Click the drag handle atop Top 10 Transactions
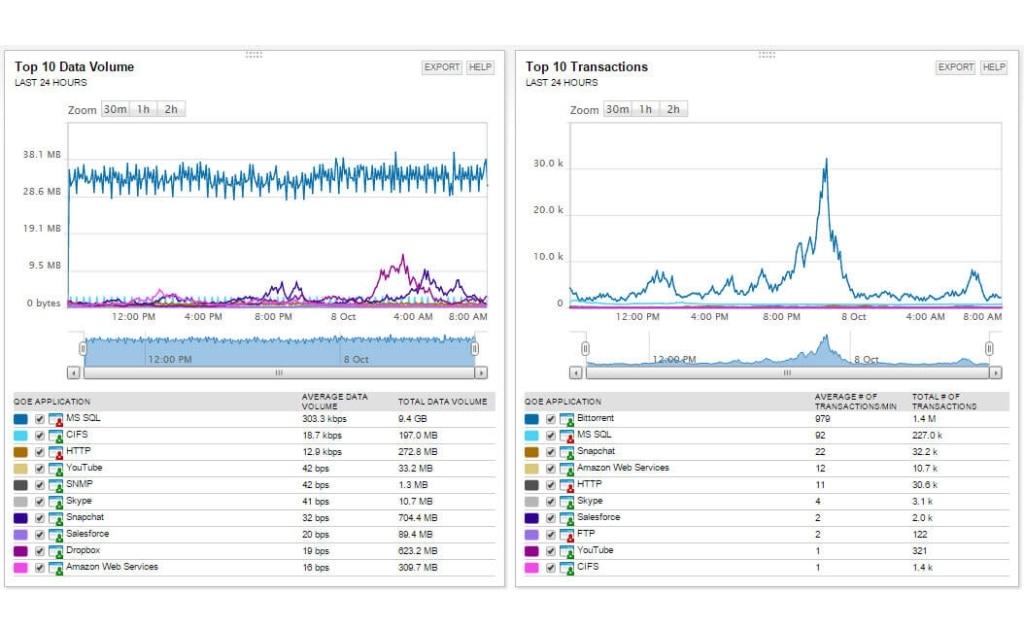This screenshot has height=640, width=1024. pos(767,56)
